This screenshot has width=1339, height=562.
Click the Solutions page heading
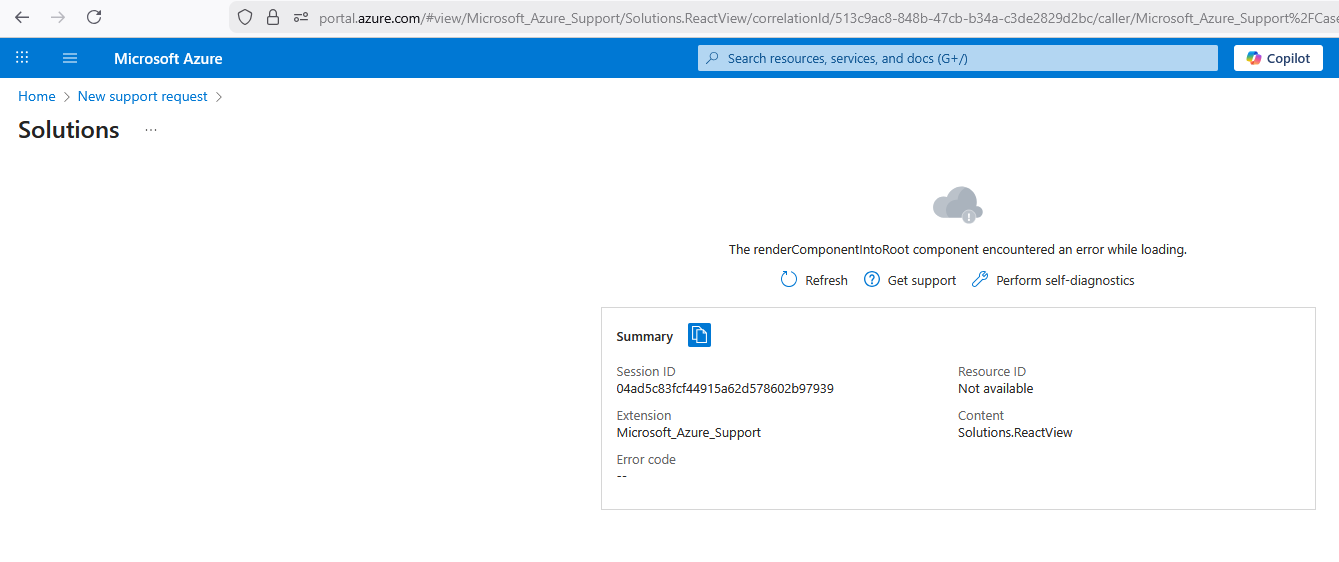tap(69, 130)
